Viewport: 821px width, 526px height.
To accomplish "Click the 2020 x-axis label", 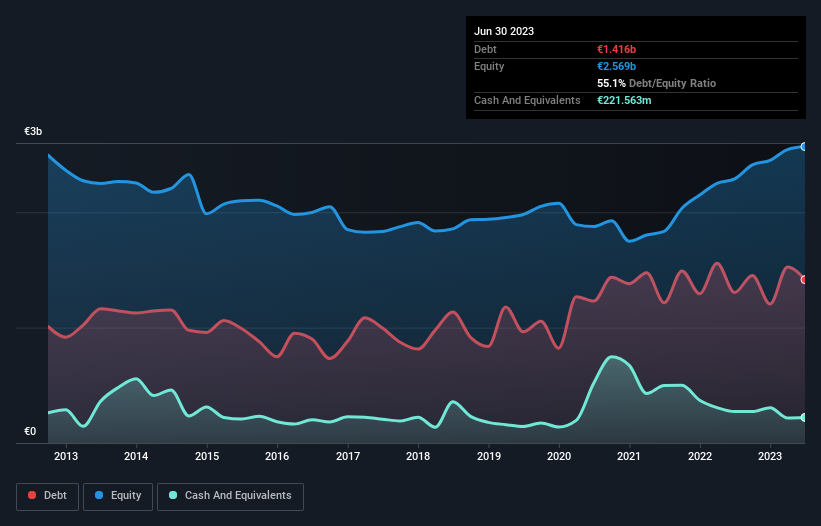I will (x=559, y=456).
